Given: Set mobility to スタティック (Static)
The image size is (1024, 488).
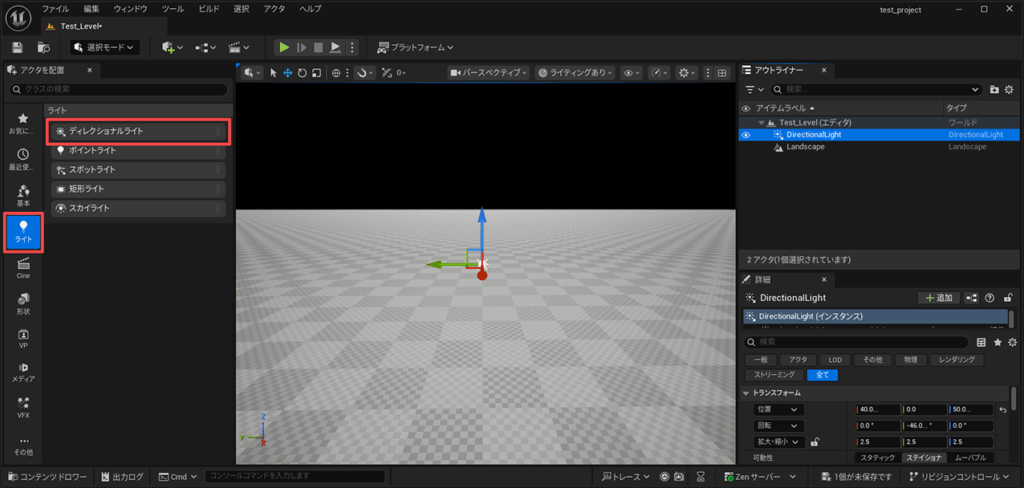Looking at the screenshot, I should pyautogui.click(x=877, y=458).
